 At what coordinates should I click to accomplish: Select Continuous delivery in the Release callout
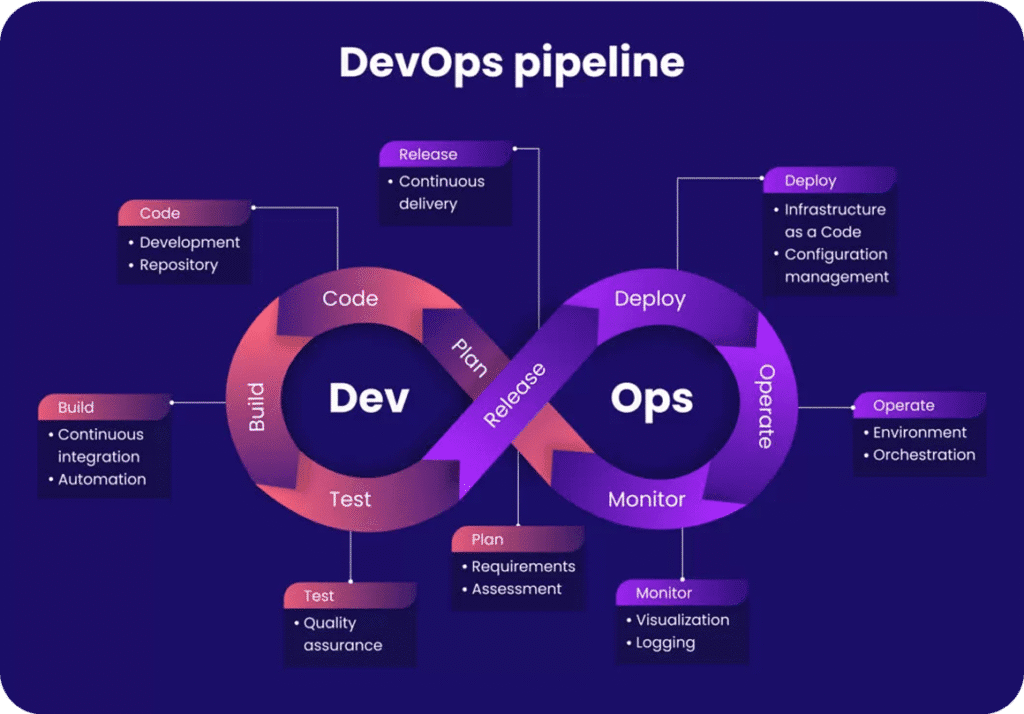coord(441,193)
